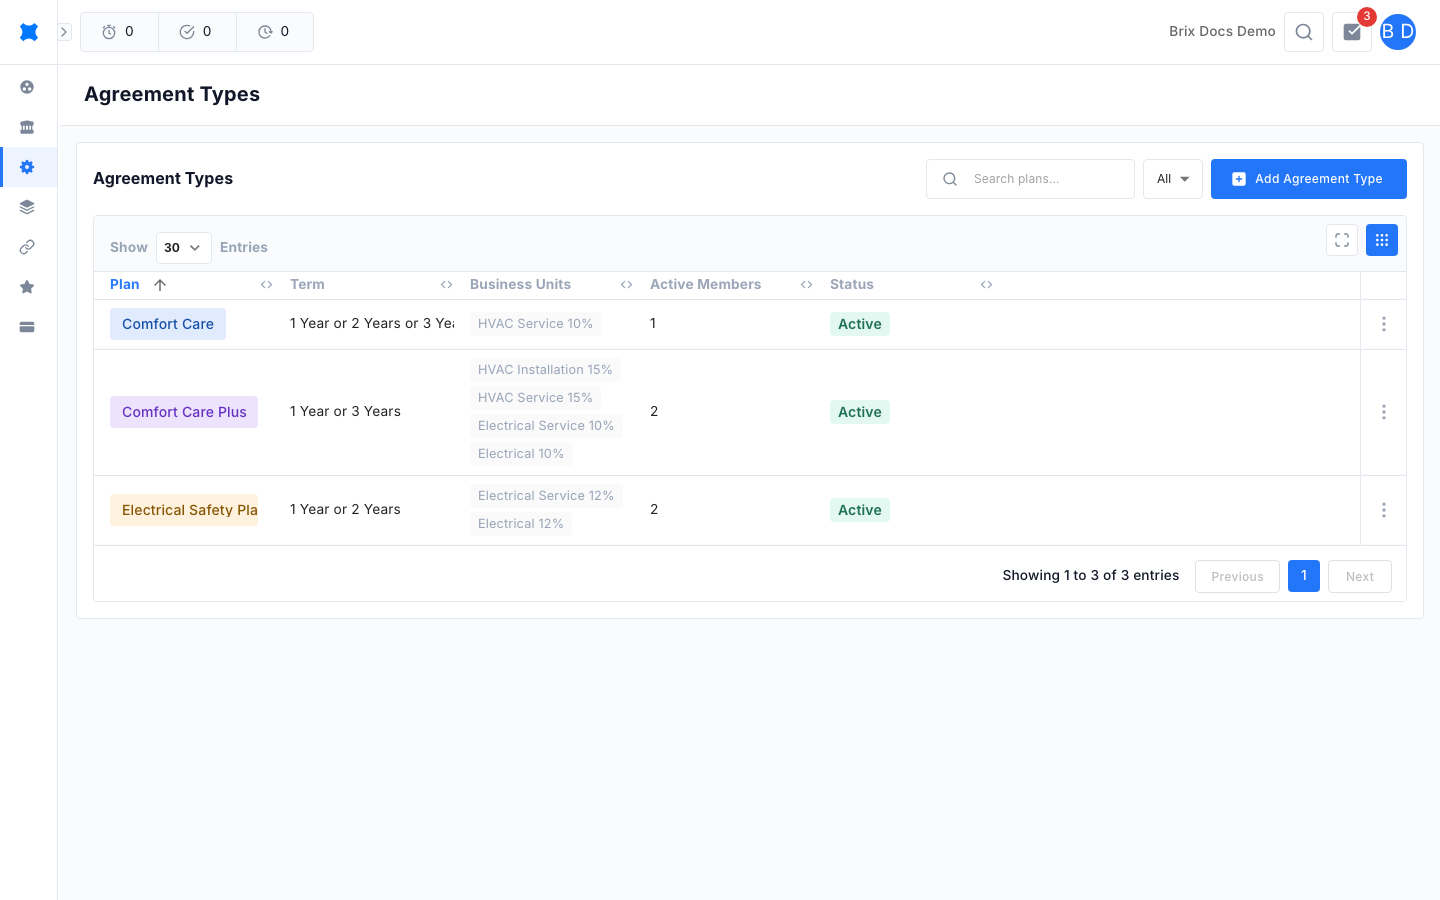The height and width of the screenshot is (900, 1440).
Task: Open the dashboard palette sidebar icon
Action: 27,87
